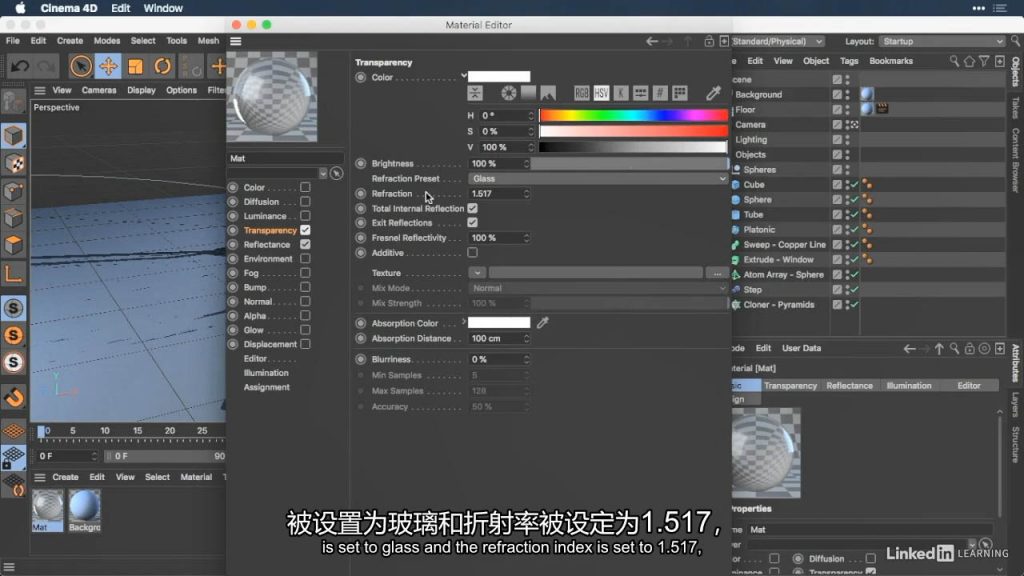Show the hex color mode icon
Image resolution: width=1024 pixels, height=576 pixels.
(660, 93)
